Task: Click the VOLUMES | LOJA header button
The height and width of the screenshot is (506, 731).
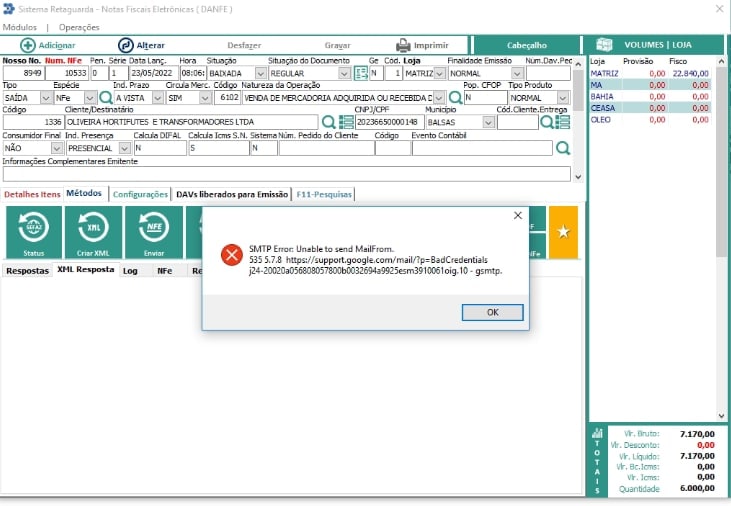Action: coord(654,45)
